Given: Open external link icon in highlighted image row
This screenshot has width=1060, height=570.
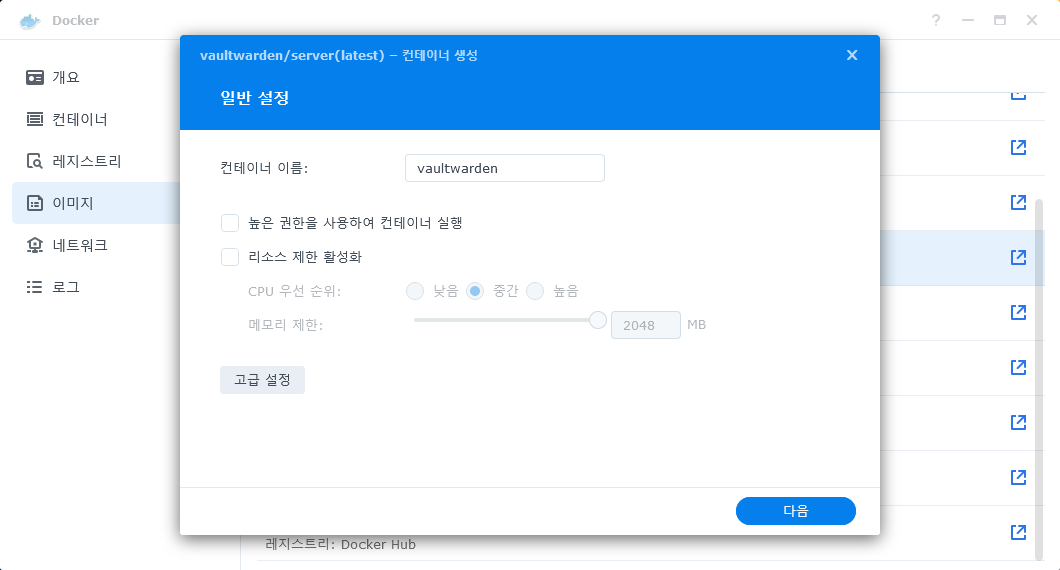Looking at the screenshot, I should (1018, 257).
